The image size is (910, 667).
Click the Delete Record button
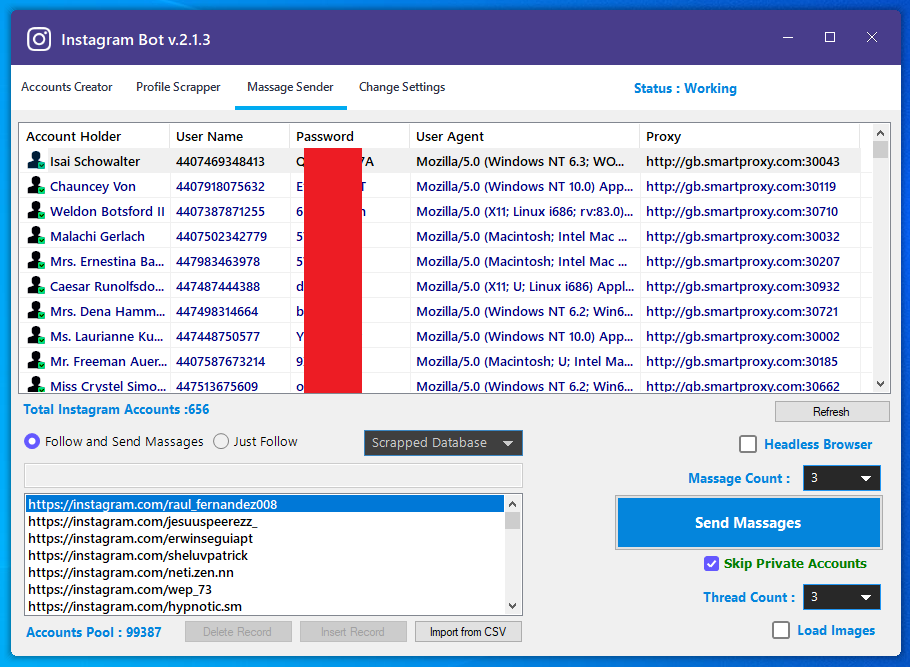pos(238,632)
